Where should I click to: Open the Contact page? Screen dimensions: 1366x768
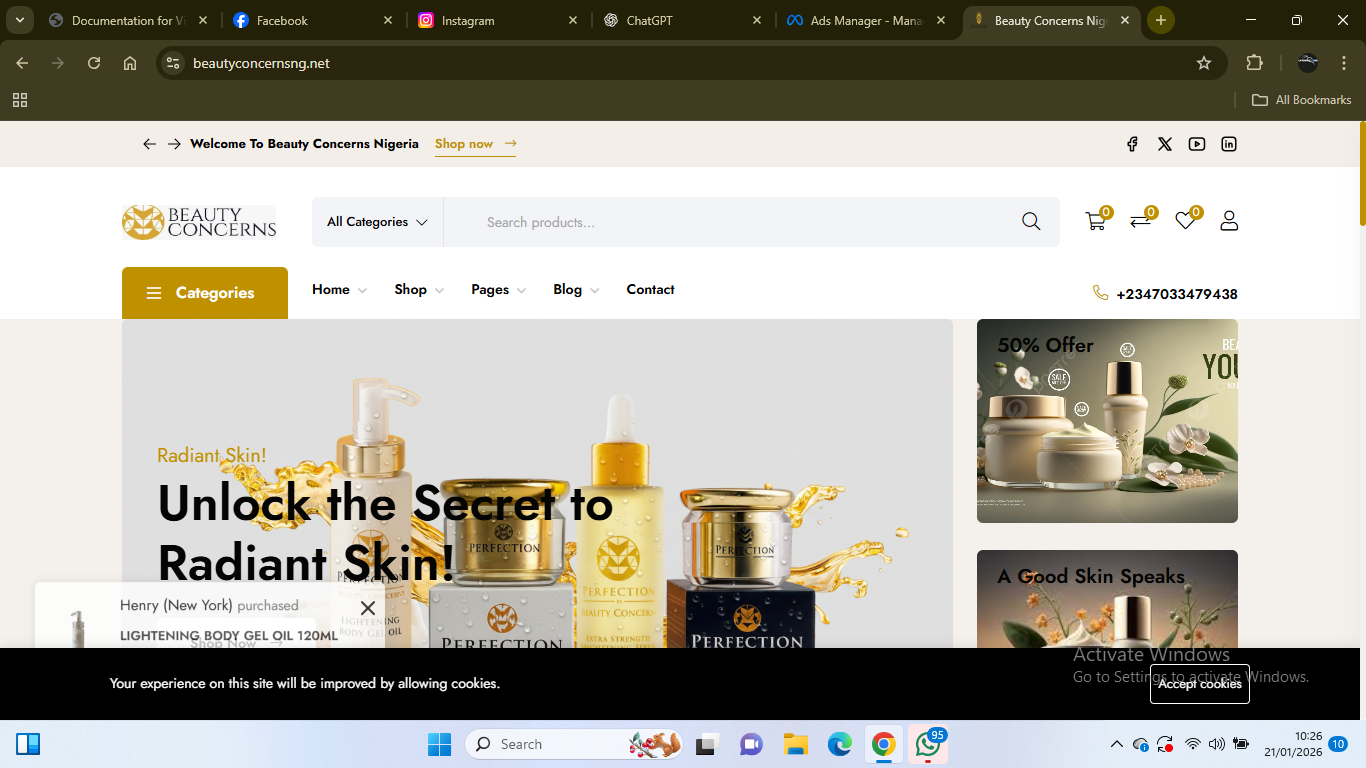650,290
